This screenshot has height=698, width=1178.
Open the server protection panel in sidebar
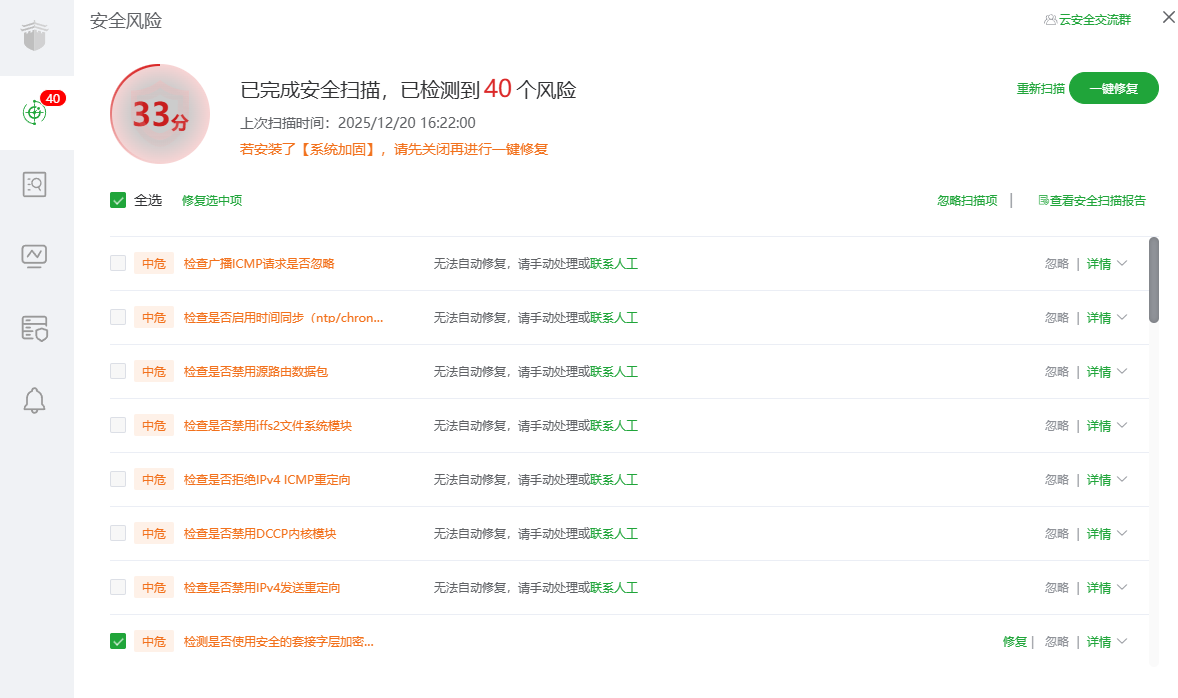[35, 328]
